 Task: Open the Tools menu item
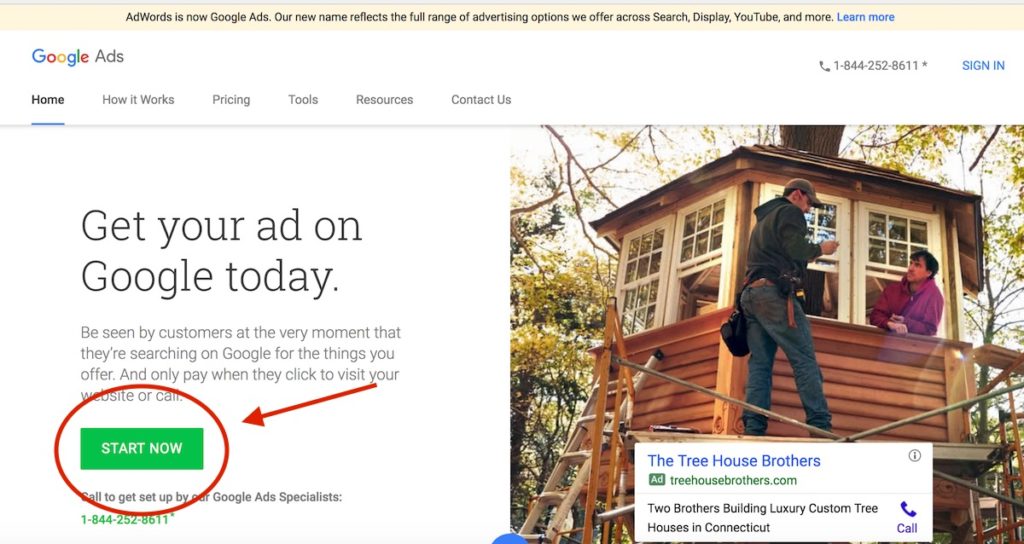tap(303, 100)
